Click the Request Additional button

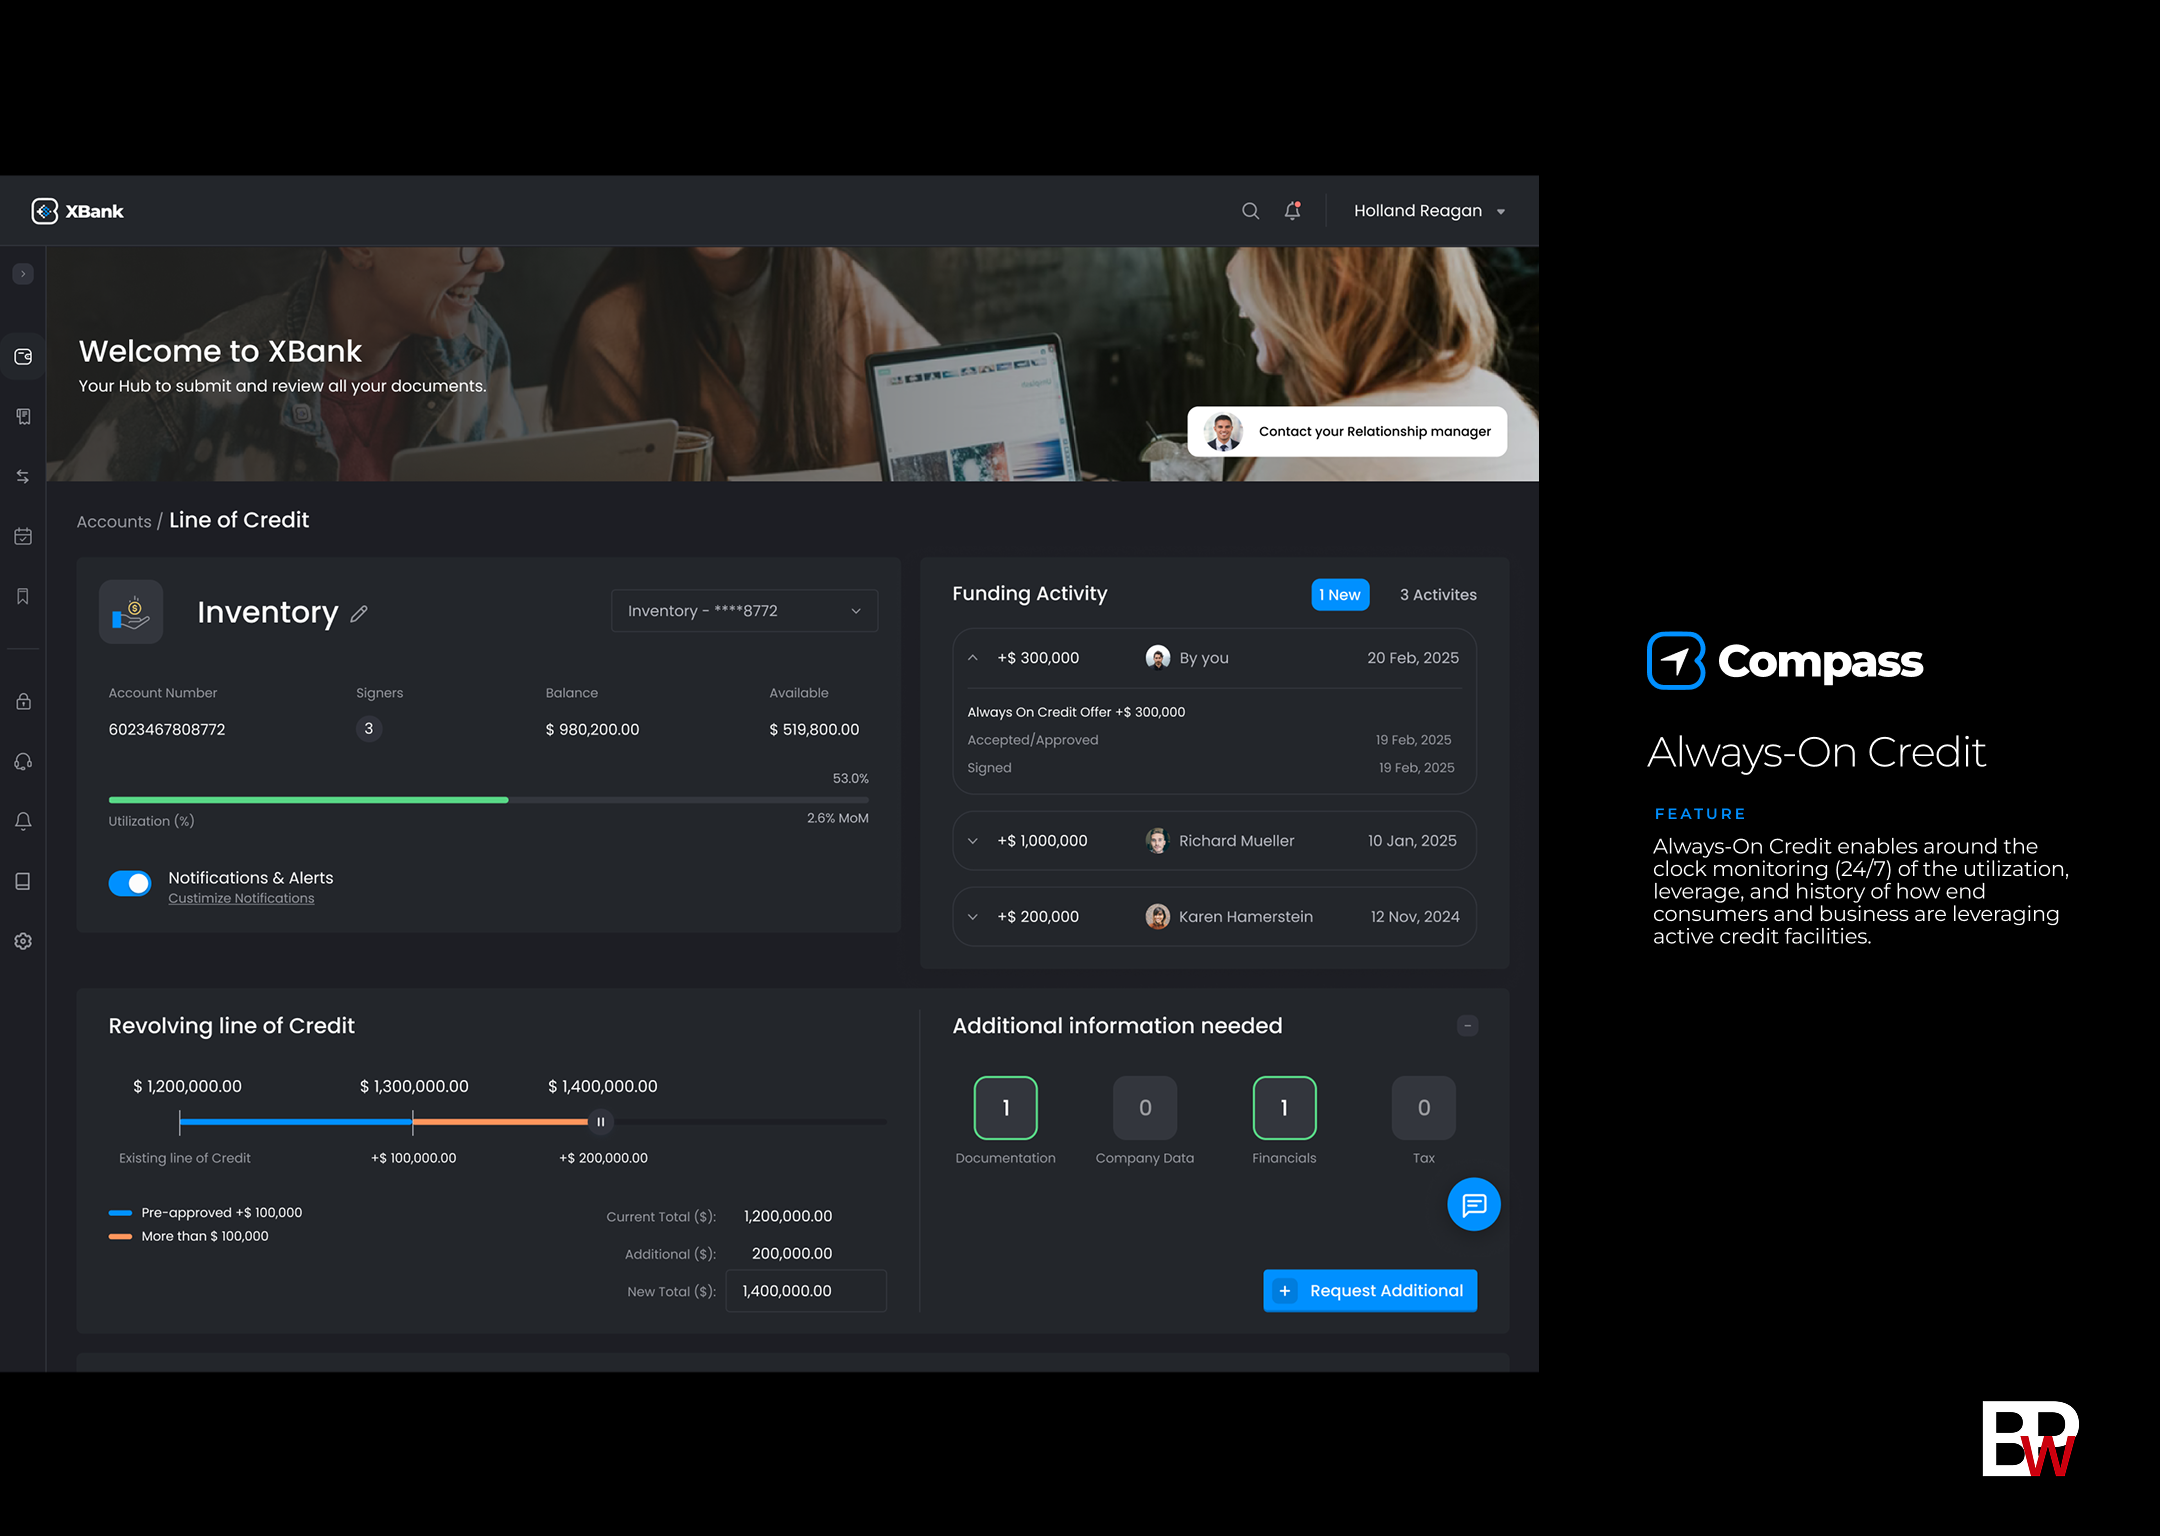(1369, 1291)
